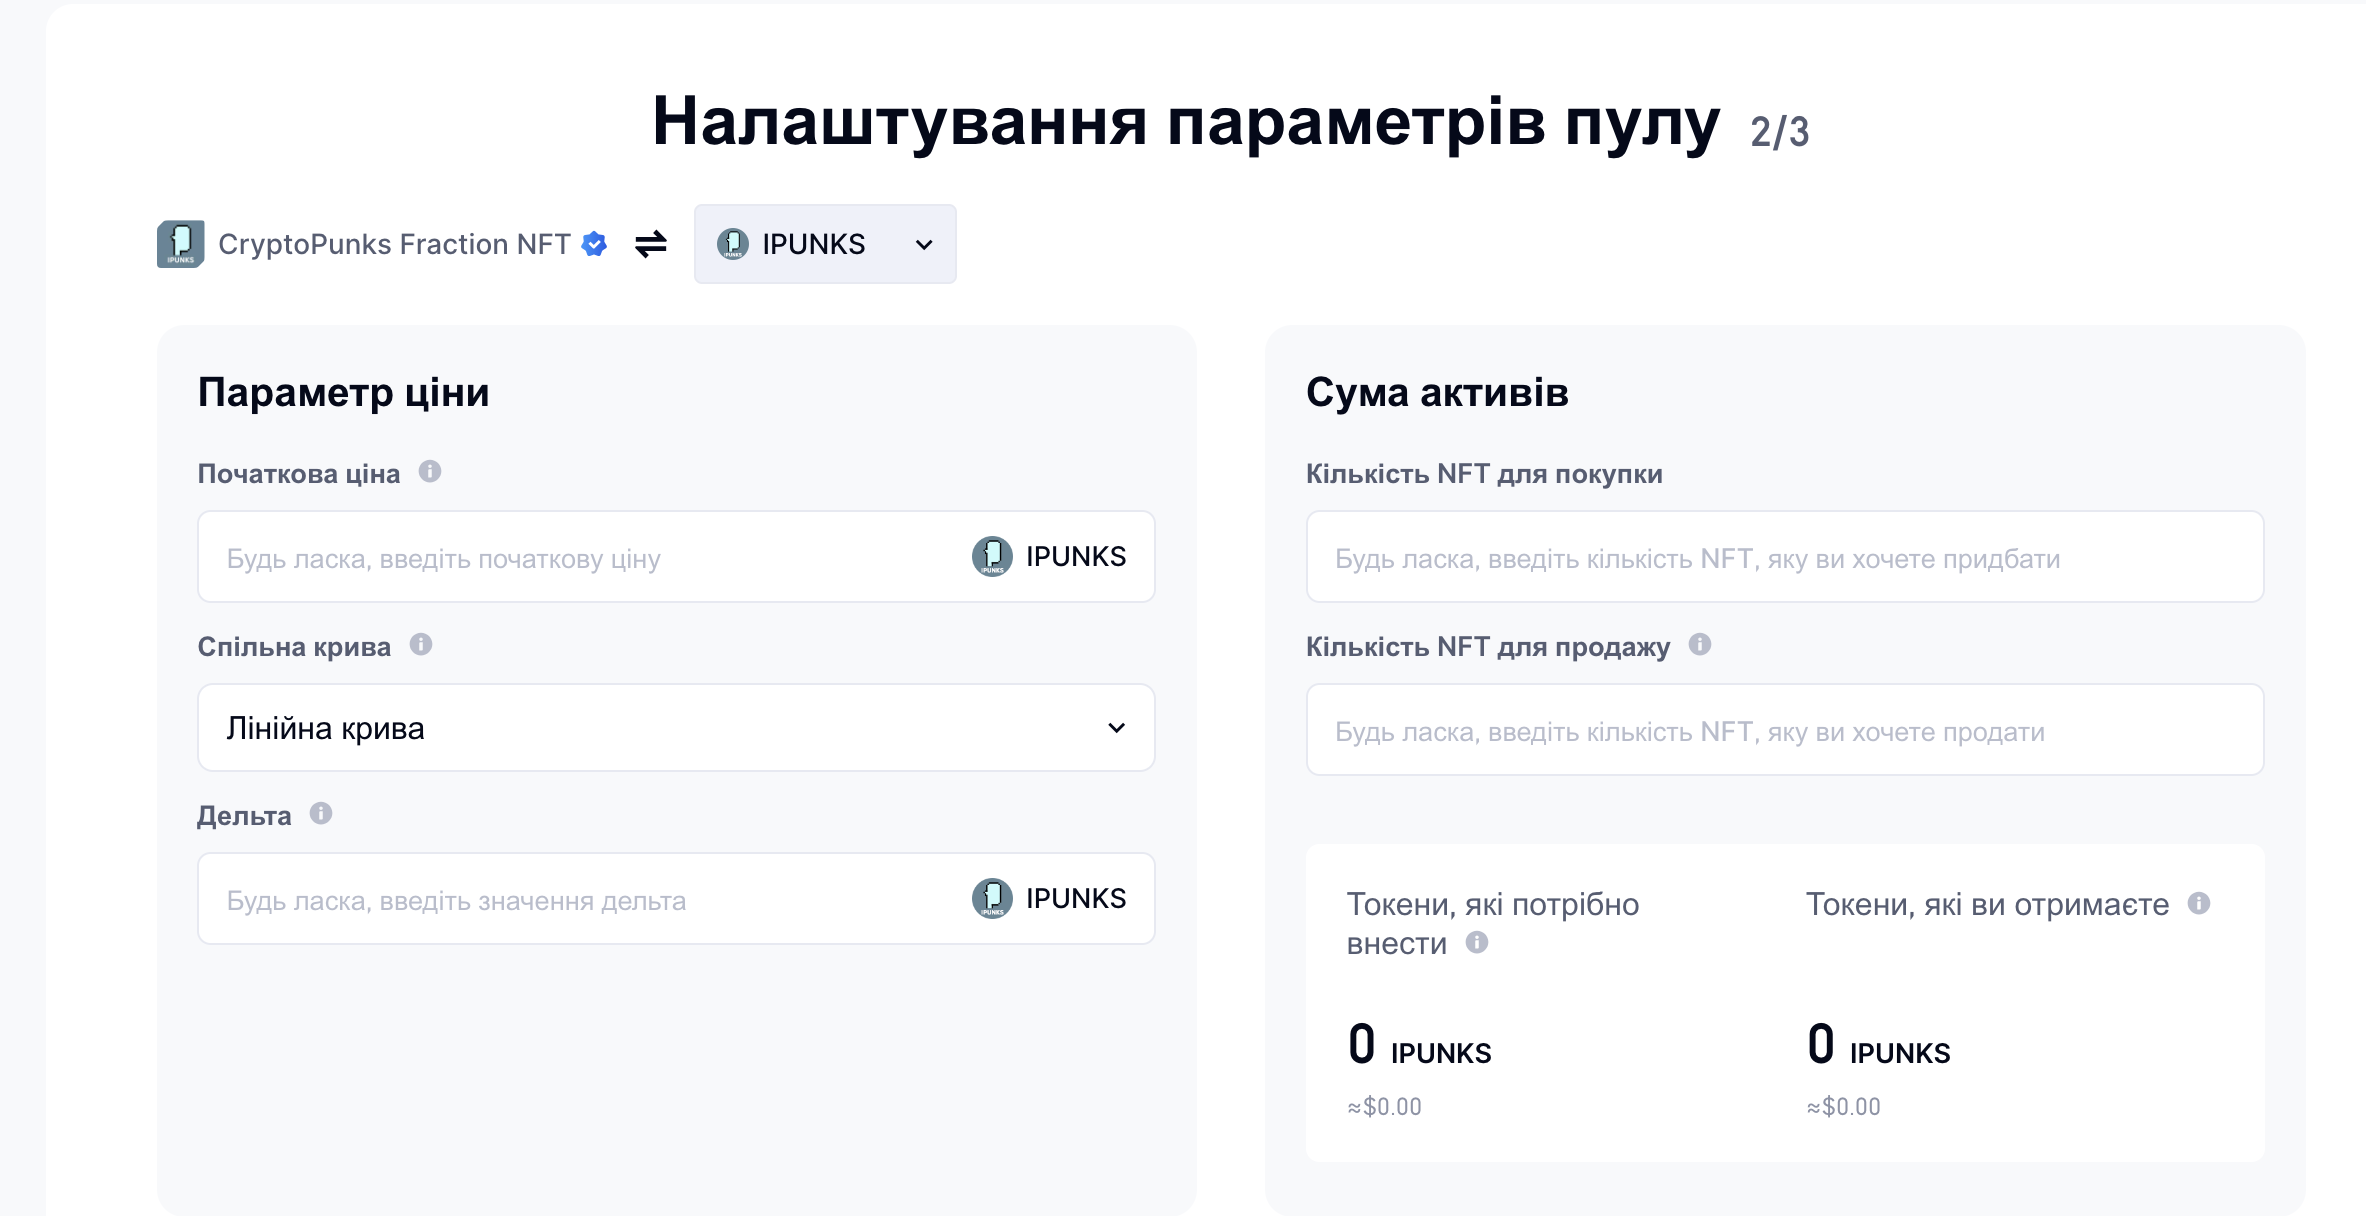Screen dimensions: 2366x1216
Task: Click info icon next to Токени, які ви отримаєте
Action: tap(2199, 904)
